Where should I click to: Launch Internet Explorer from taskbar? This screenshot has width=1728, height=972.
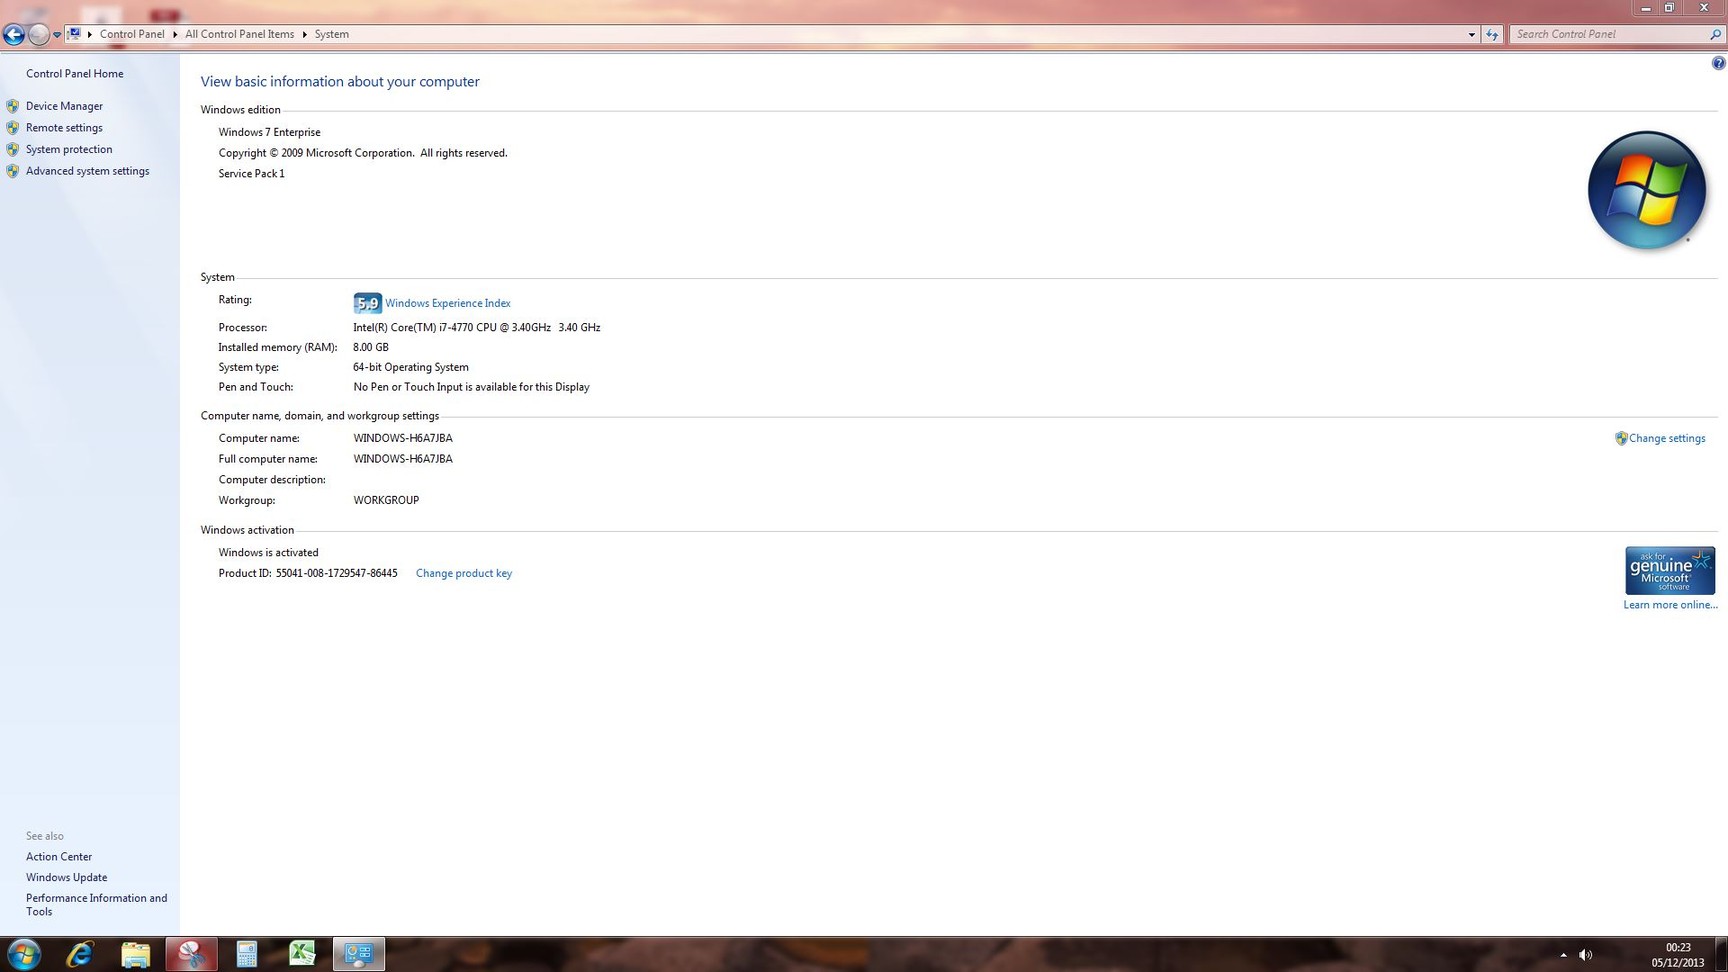79,954
